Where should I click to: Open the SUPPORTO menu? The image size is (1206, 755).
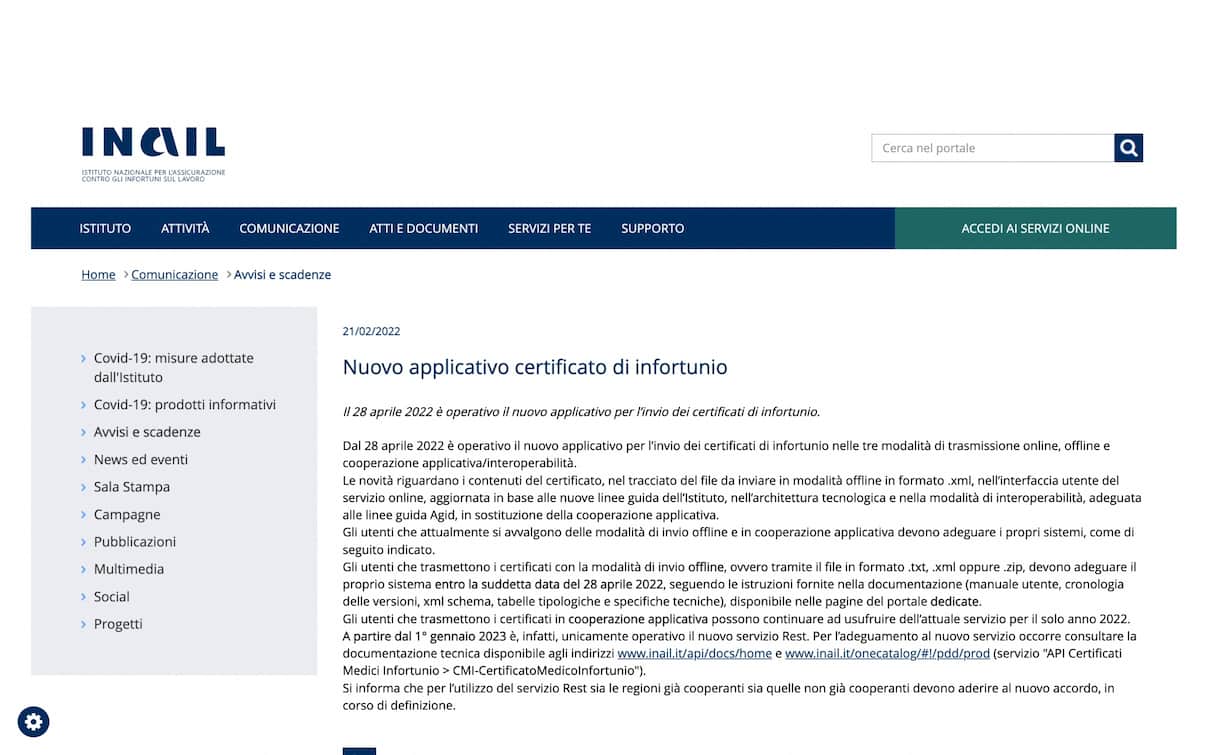[652, 228]
